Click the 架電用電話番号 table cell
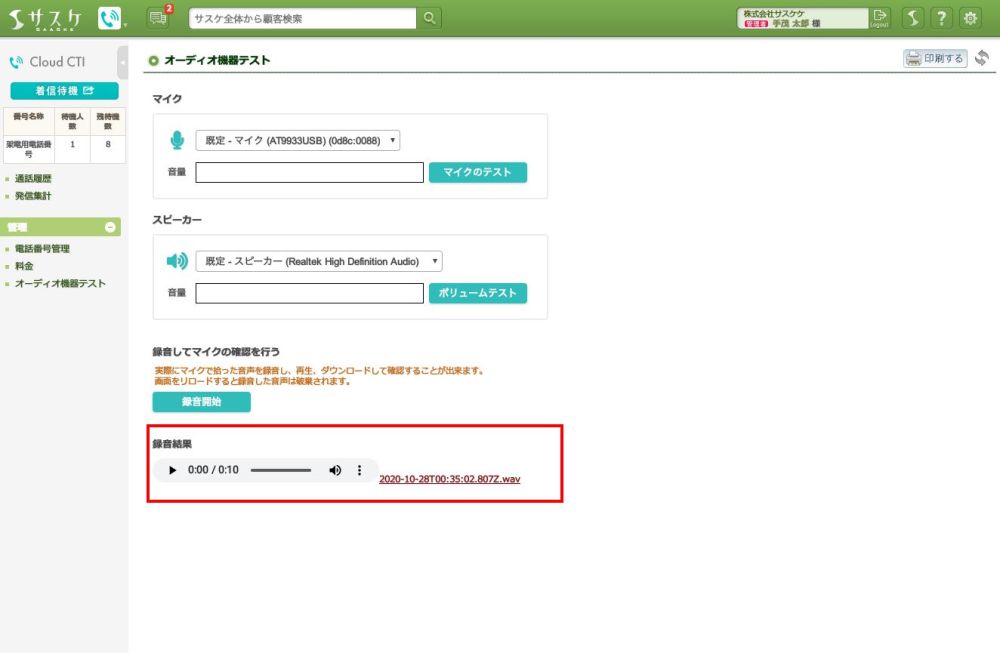Image resolution: width=1000 pixels, height=653 pixels. click(x=29, y=149)
